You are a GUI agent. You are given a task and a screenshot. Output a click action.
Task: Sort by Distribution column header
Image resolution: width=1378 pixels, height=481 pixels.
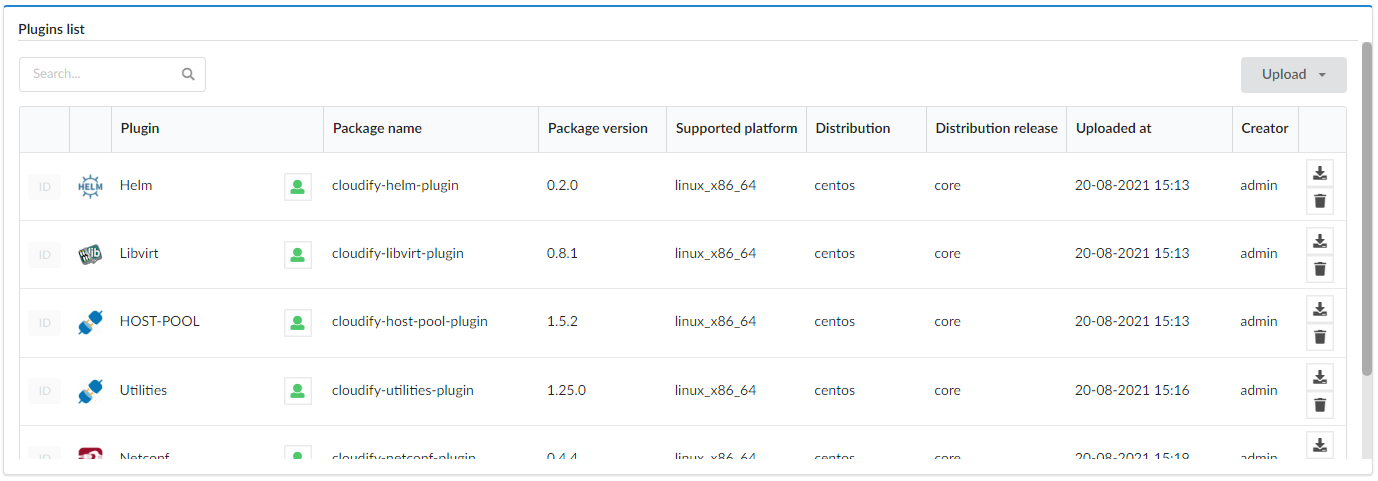click(x=866, y=129)
